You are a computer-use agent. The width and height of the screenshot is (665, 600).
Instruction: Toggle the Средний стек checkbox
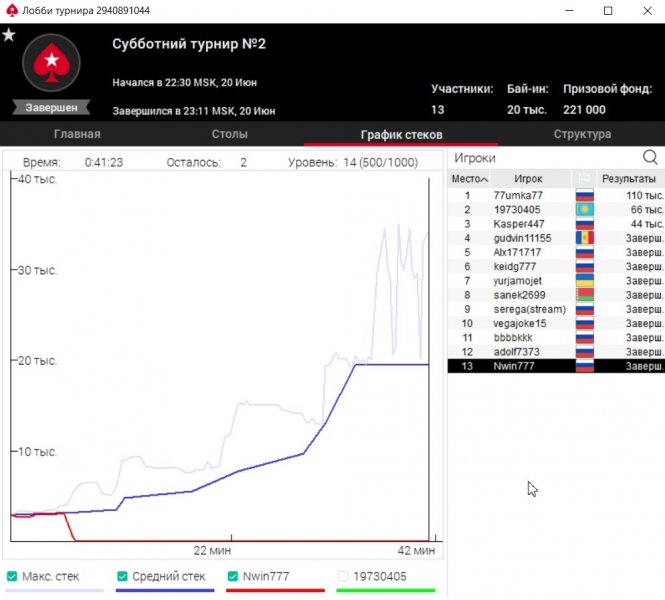(123, 577)
